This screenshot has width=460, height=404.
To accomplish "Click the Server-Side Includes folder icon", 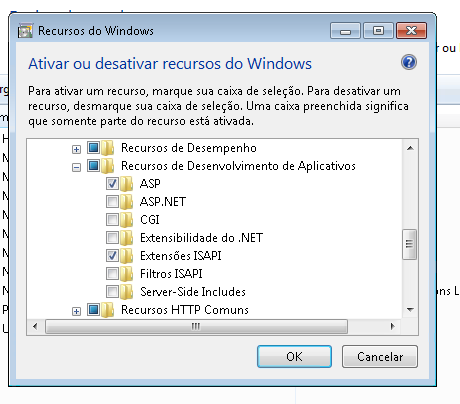I will [127, 292].
